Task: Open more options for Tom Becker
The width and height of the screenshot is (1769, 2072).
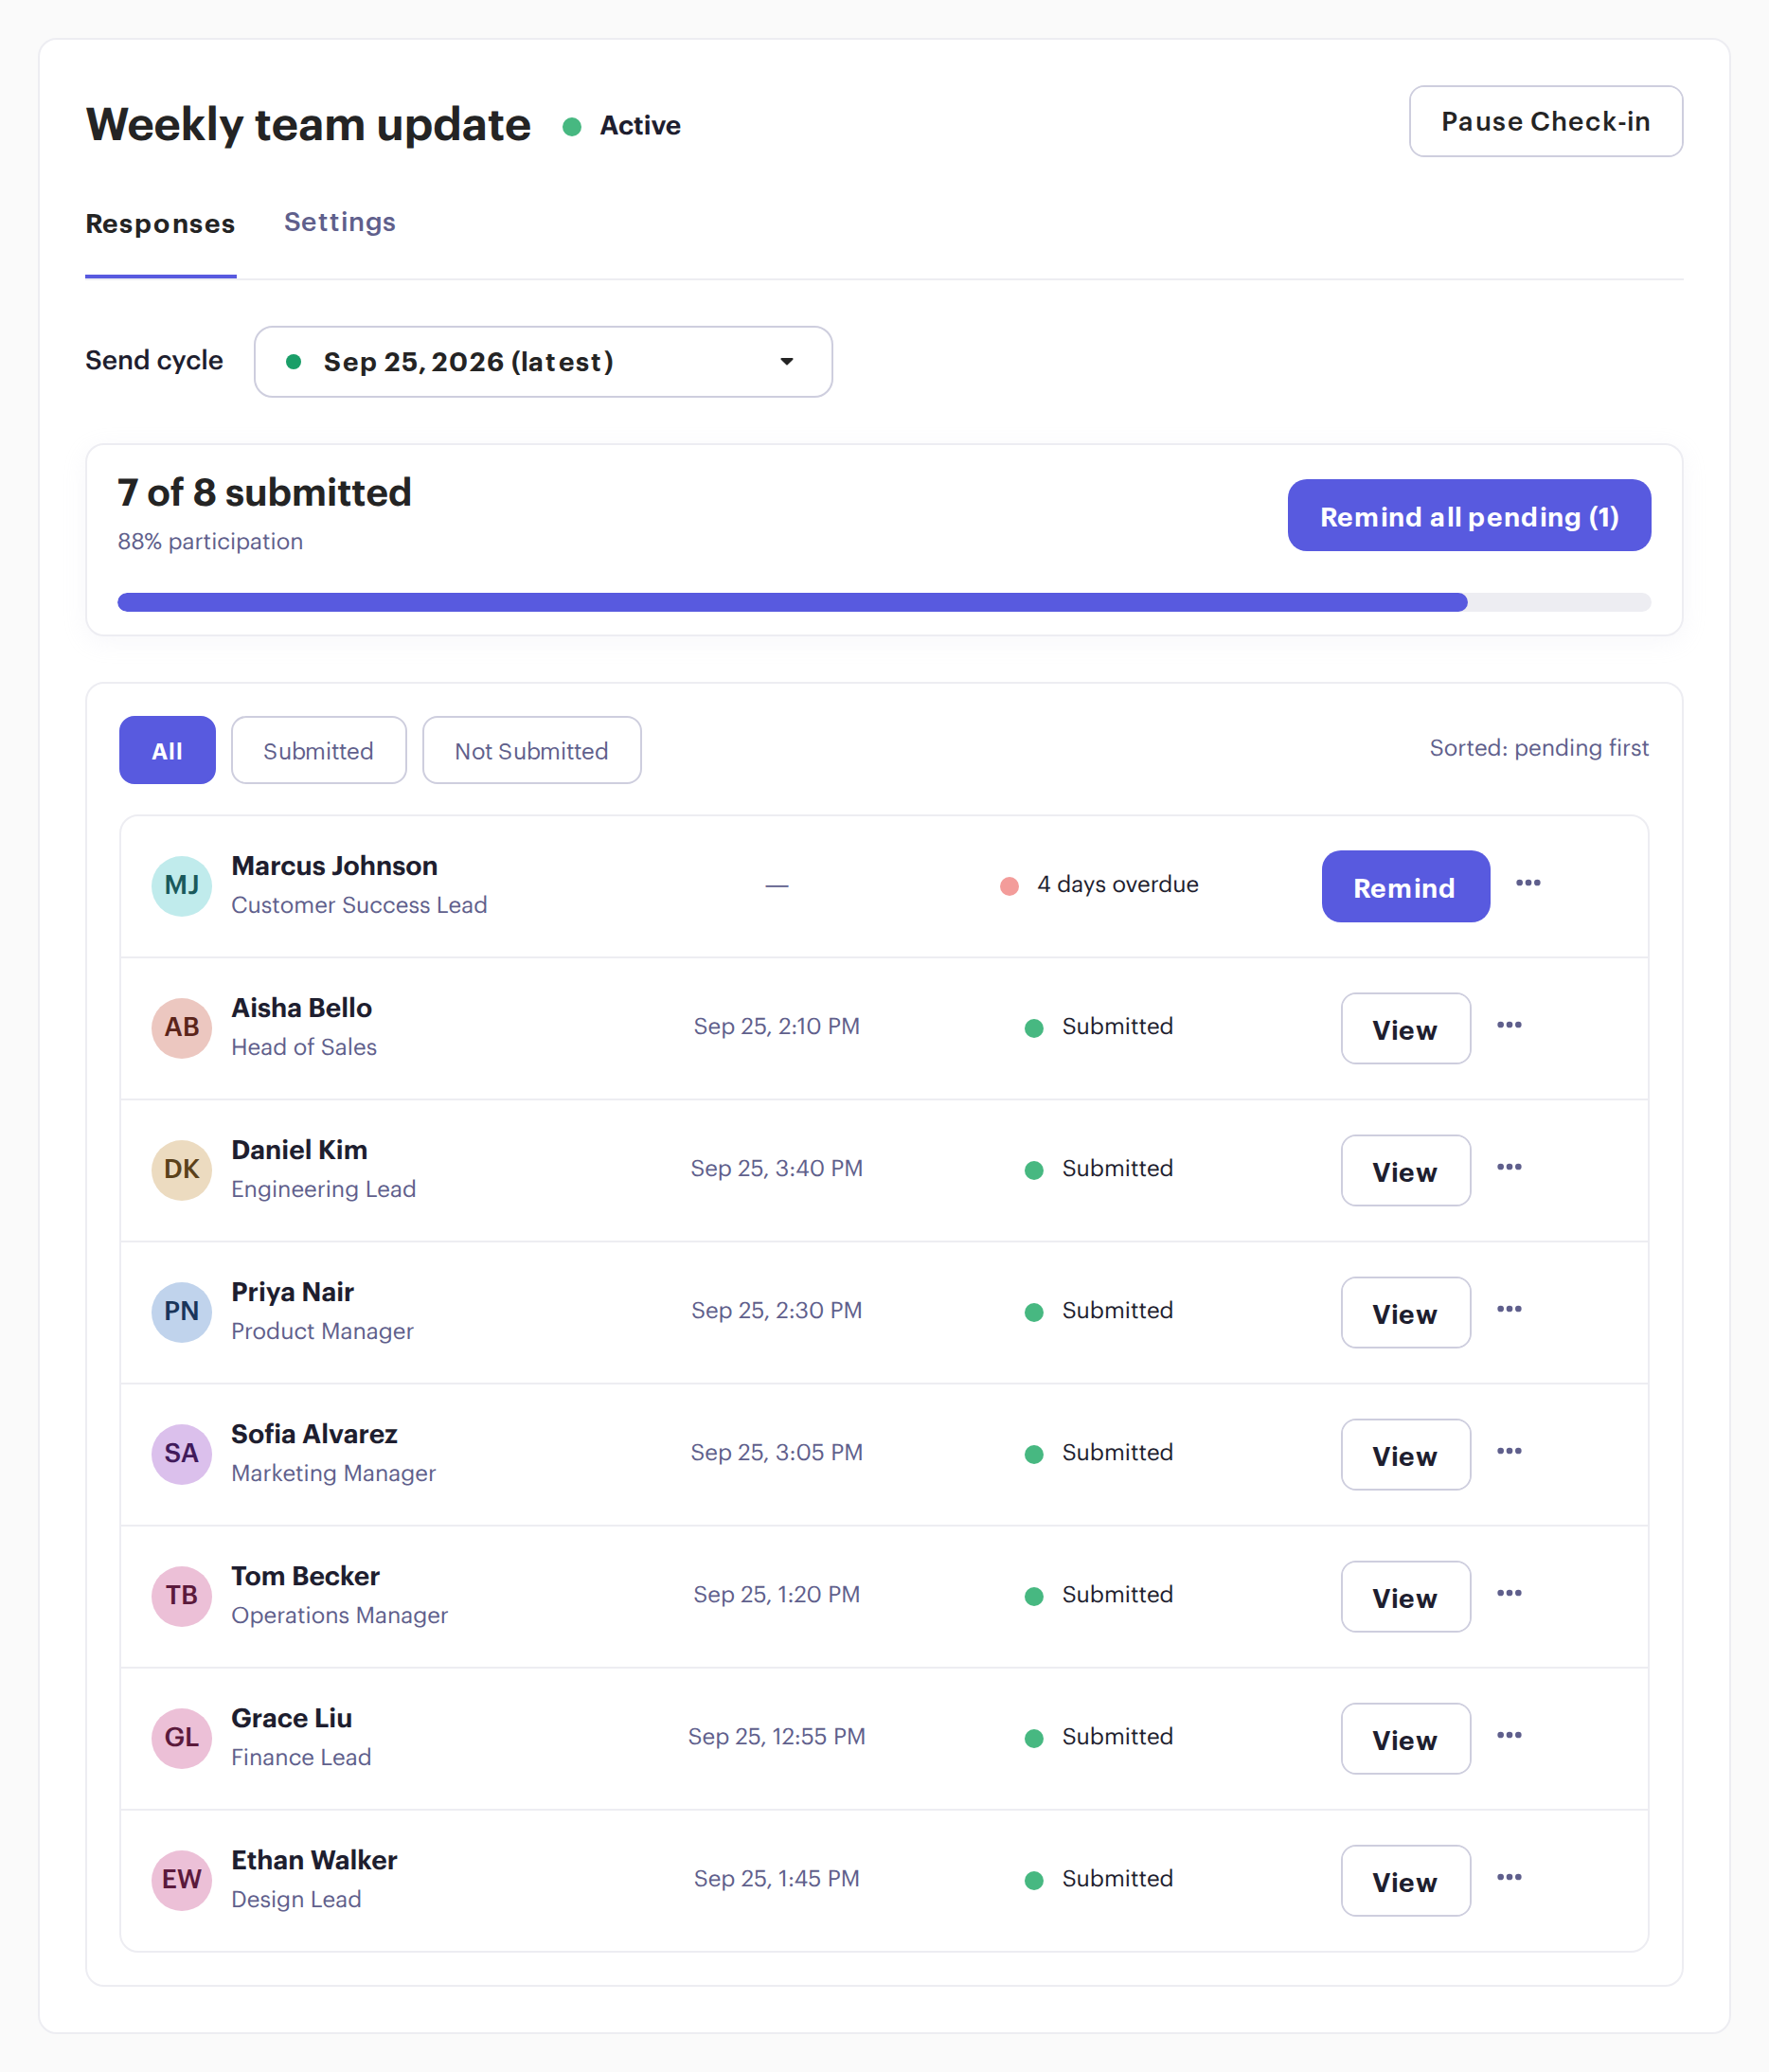Action: [x=1509, y=1593]
